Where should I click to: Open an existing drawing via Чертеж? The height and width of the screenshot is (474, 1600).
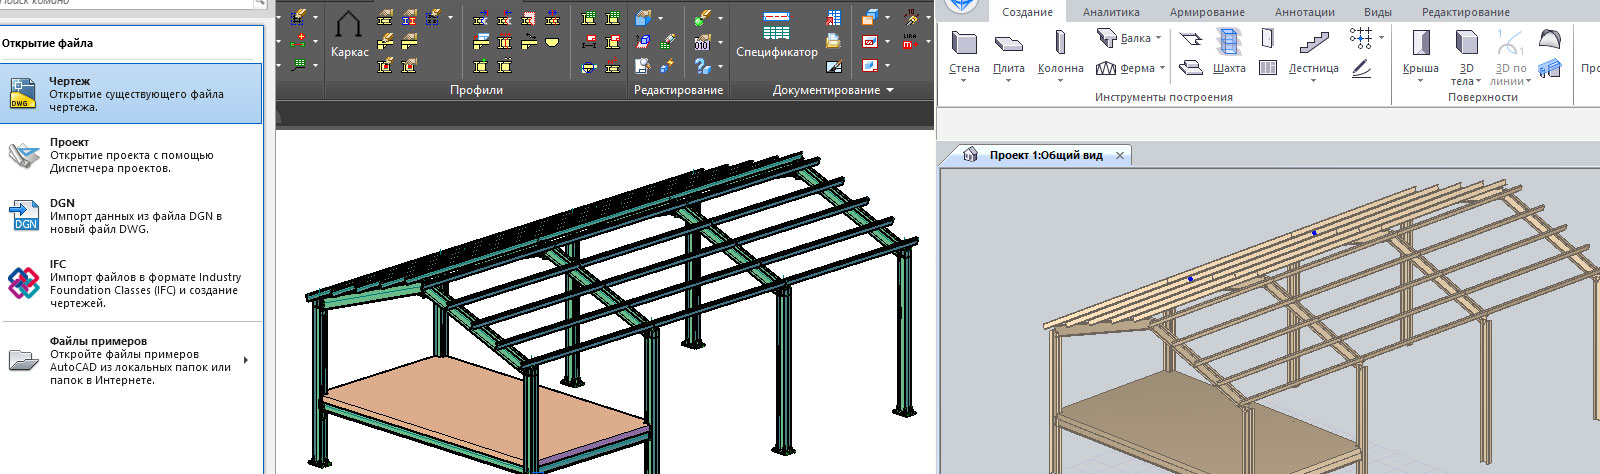point(131,94)
